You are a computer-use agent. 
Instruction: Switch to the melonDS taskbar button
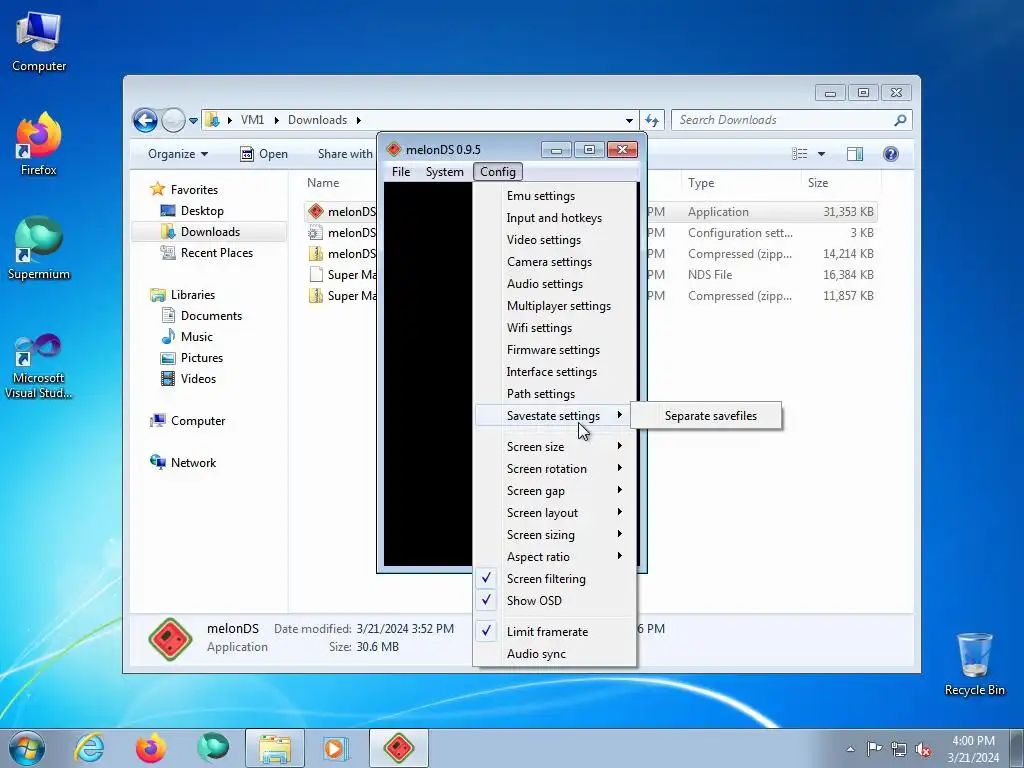tap(399, 748)
